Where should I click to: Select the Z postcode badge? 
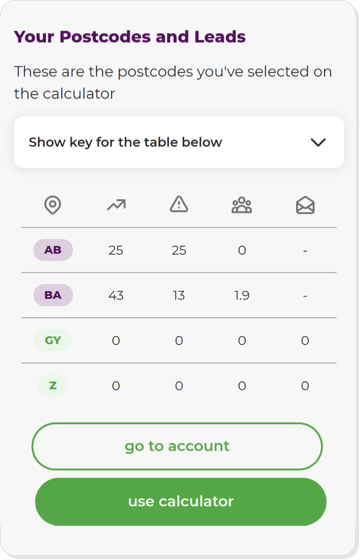[53, 386]
